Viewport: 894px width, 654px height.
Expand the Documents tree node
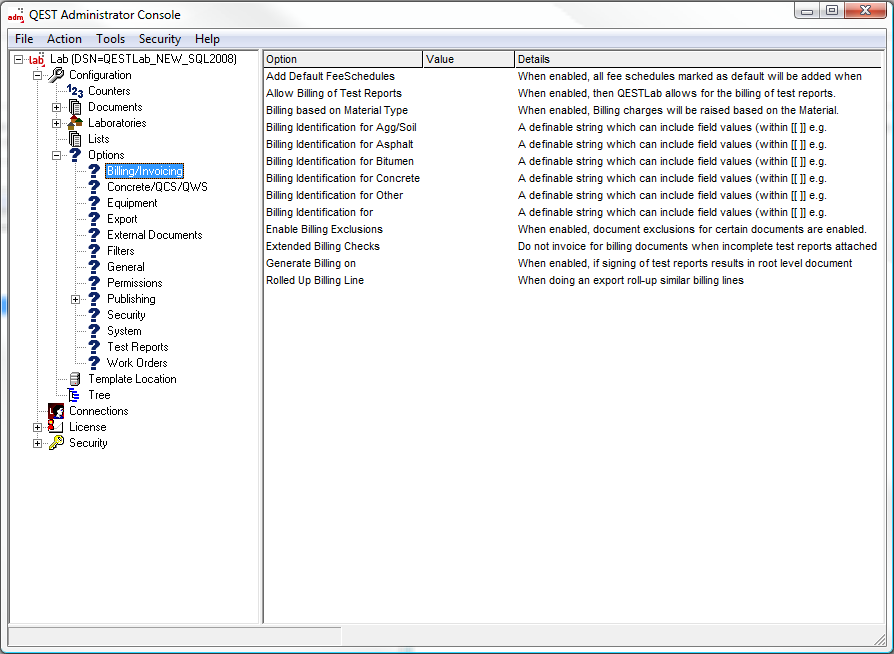pos(57,107)
